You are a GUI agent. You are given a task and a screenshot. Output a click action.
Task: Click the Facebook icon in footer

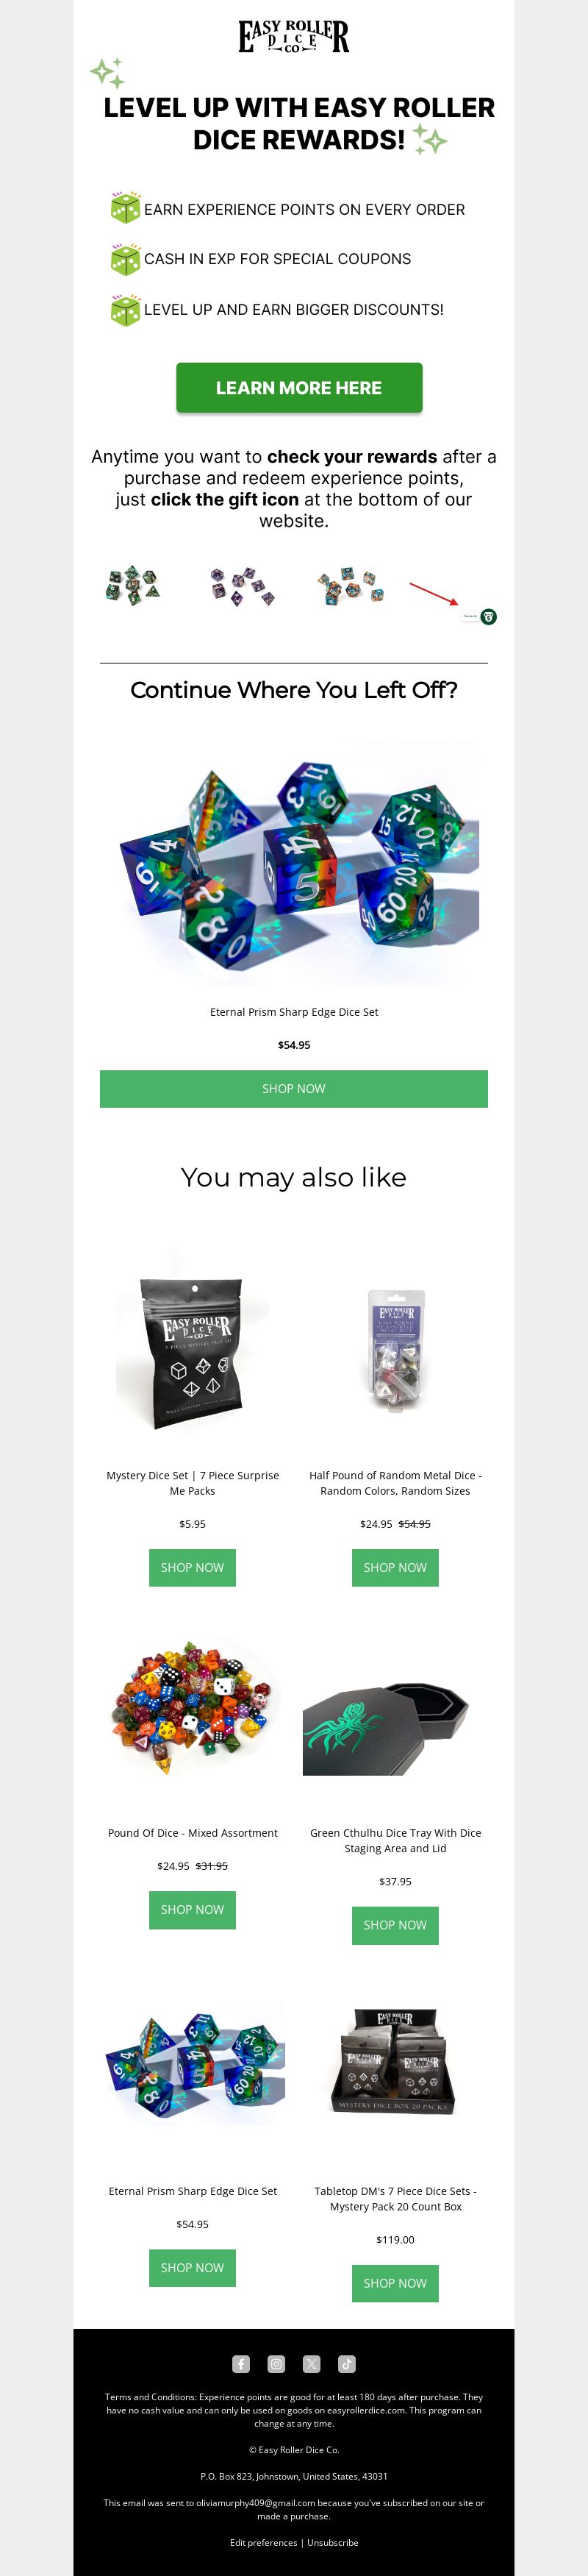click(241, 2364)
